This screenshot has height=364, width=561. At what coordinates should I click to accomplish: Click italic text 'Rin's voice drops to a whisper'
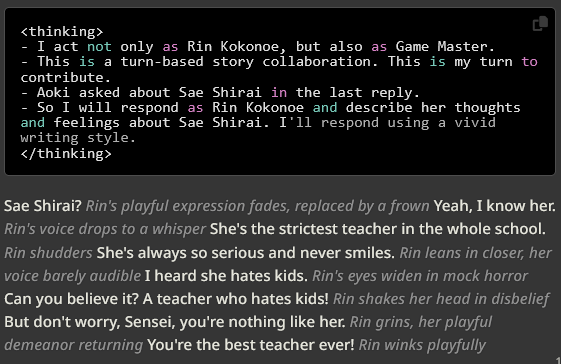click(x=105, y=229)
